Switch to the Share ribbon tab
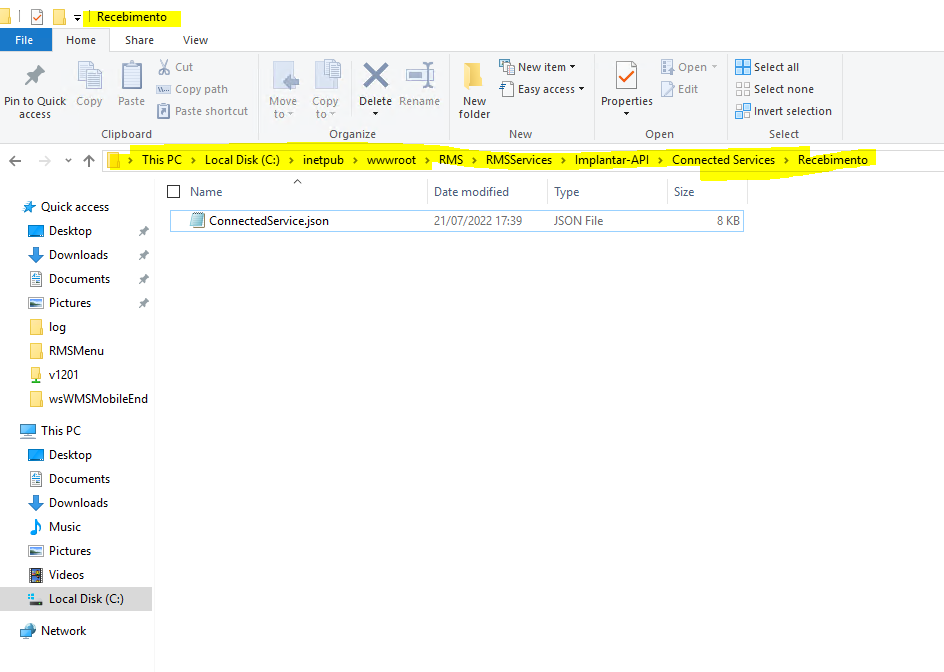944x672 pixels. [x=139, y=40]
